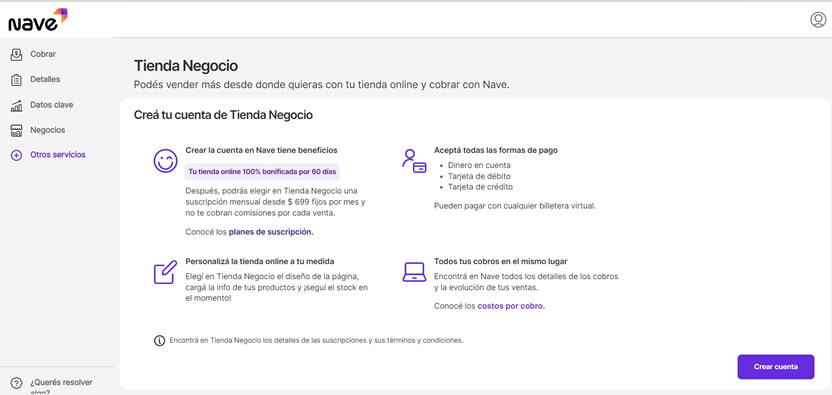This screenshot has height=395, width=832.
Task: Click the Creá tu cuenta de Tienda Negocio heading
Action: [223, 115]
